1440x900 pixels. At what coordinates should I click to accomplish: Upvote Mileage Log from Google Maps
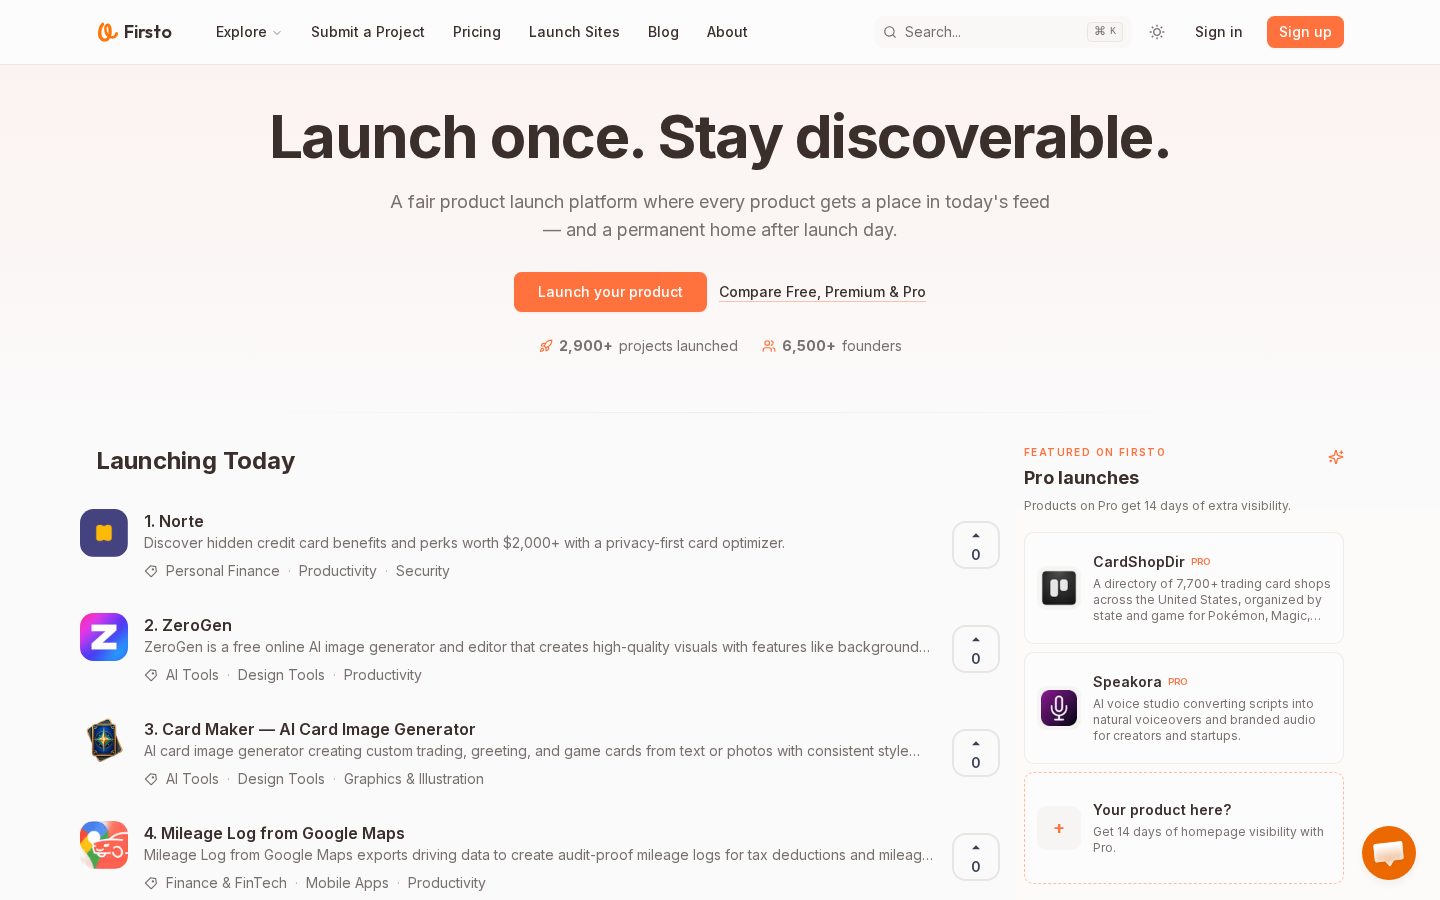point(976,857)
